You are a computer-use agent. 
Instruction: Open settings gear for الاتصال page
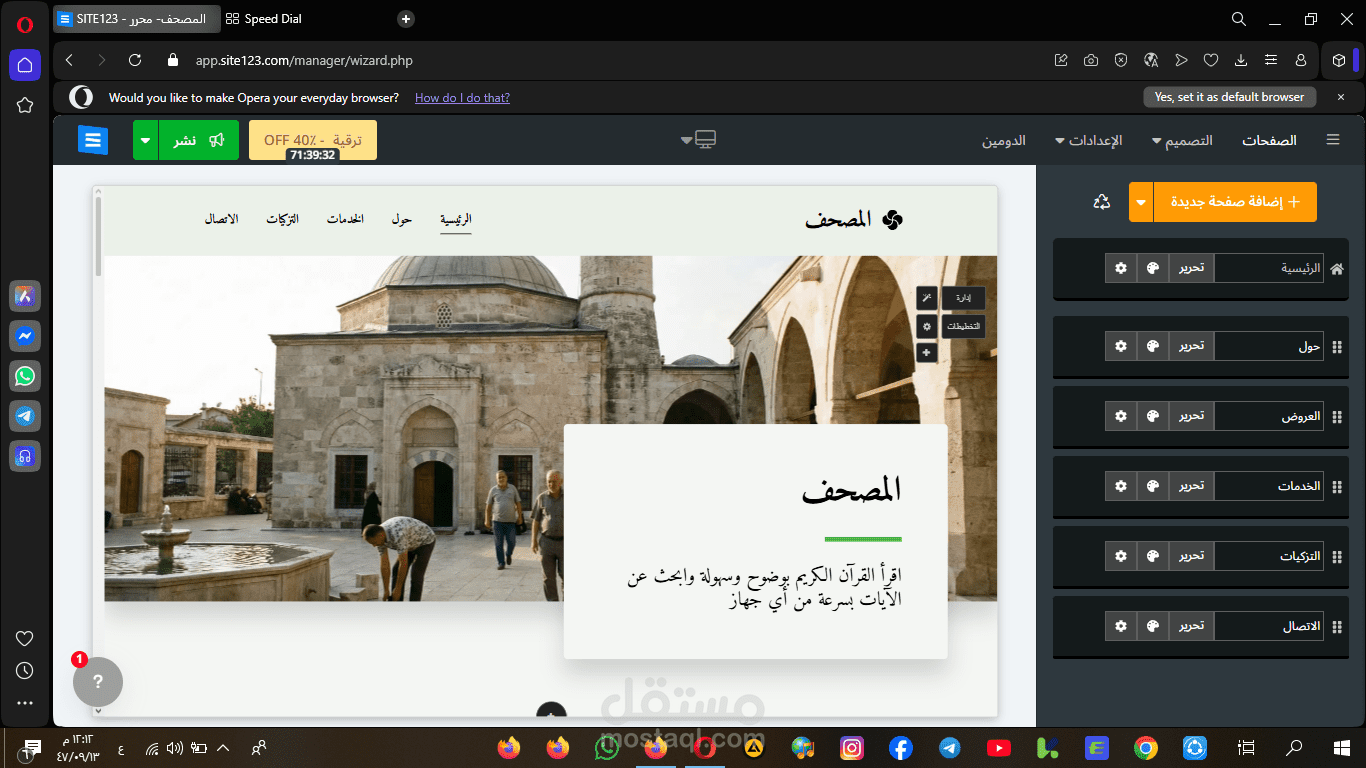(x=1121, y=626)
